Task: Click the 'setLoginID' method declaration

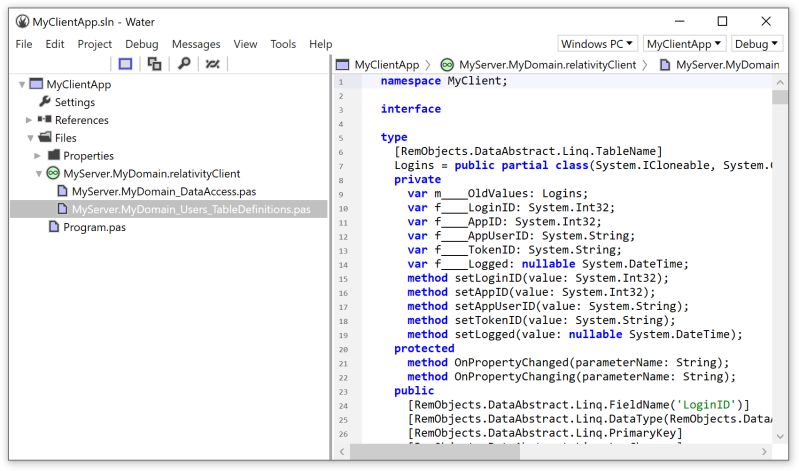Action: (x=538, y=278)
